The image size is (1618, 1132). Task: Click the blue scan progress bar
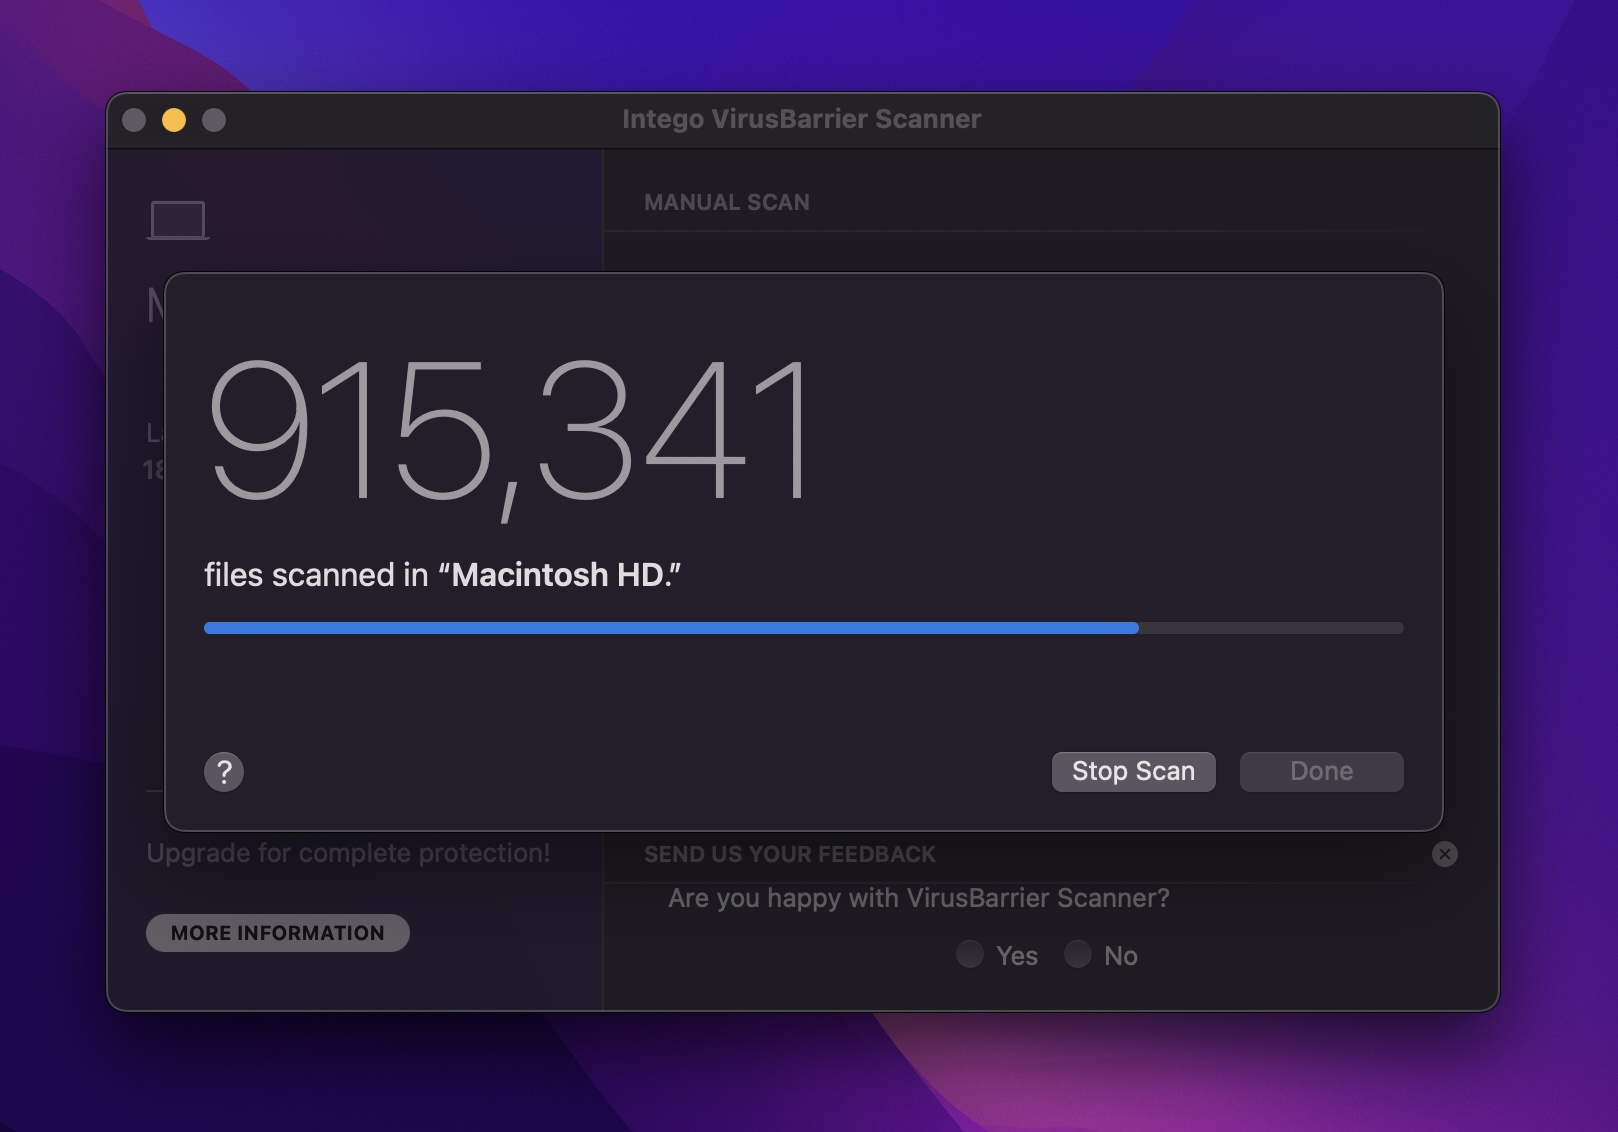pyautogui.click(x=670, y=627)
